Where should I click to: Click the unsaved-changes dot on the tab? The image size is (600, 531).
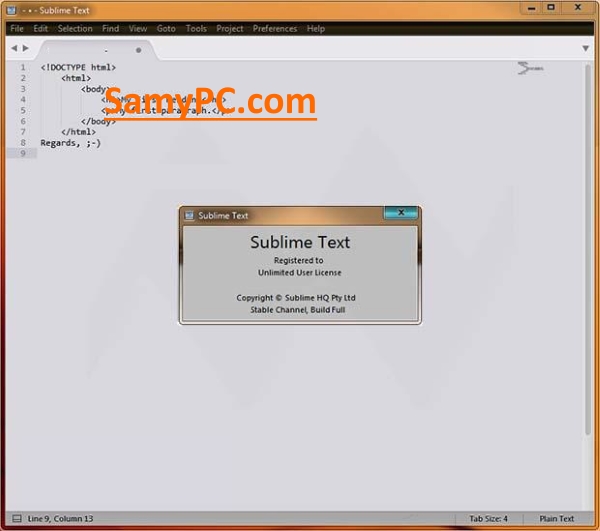pos(139,50)
